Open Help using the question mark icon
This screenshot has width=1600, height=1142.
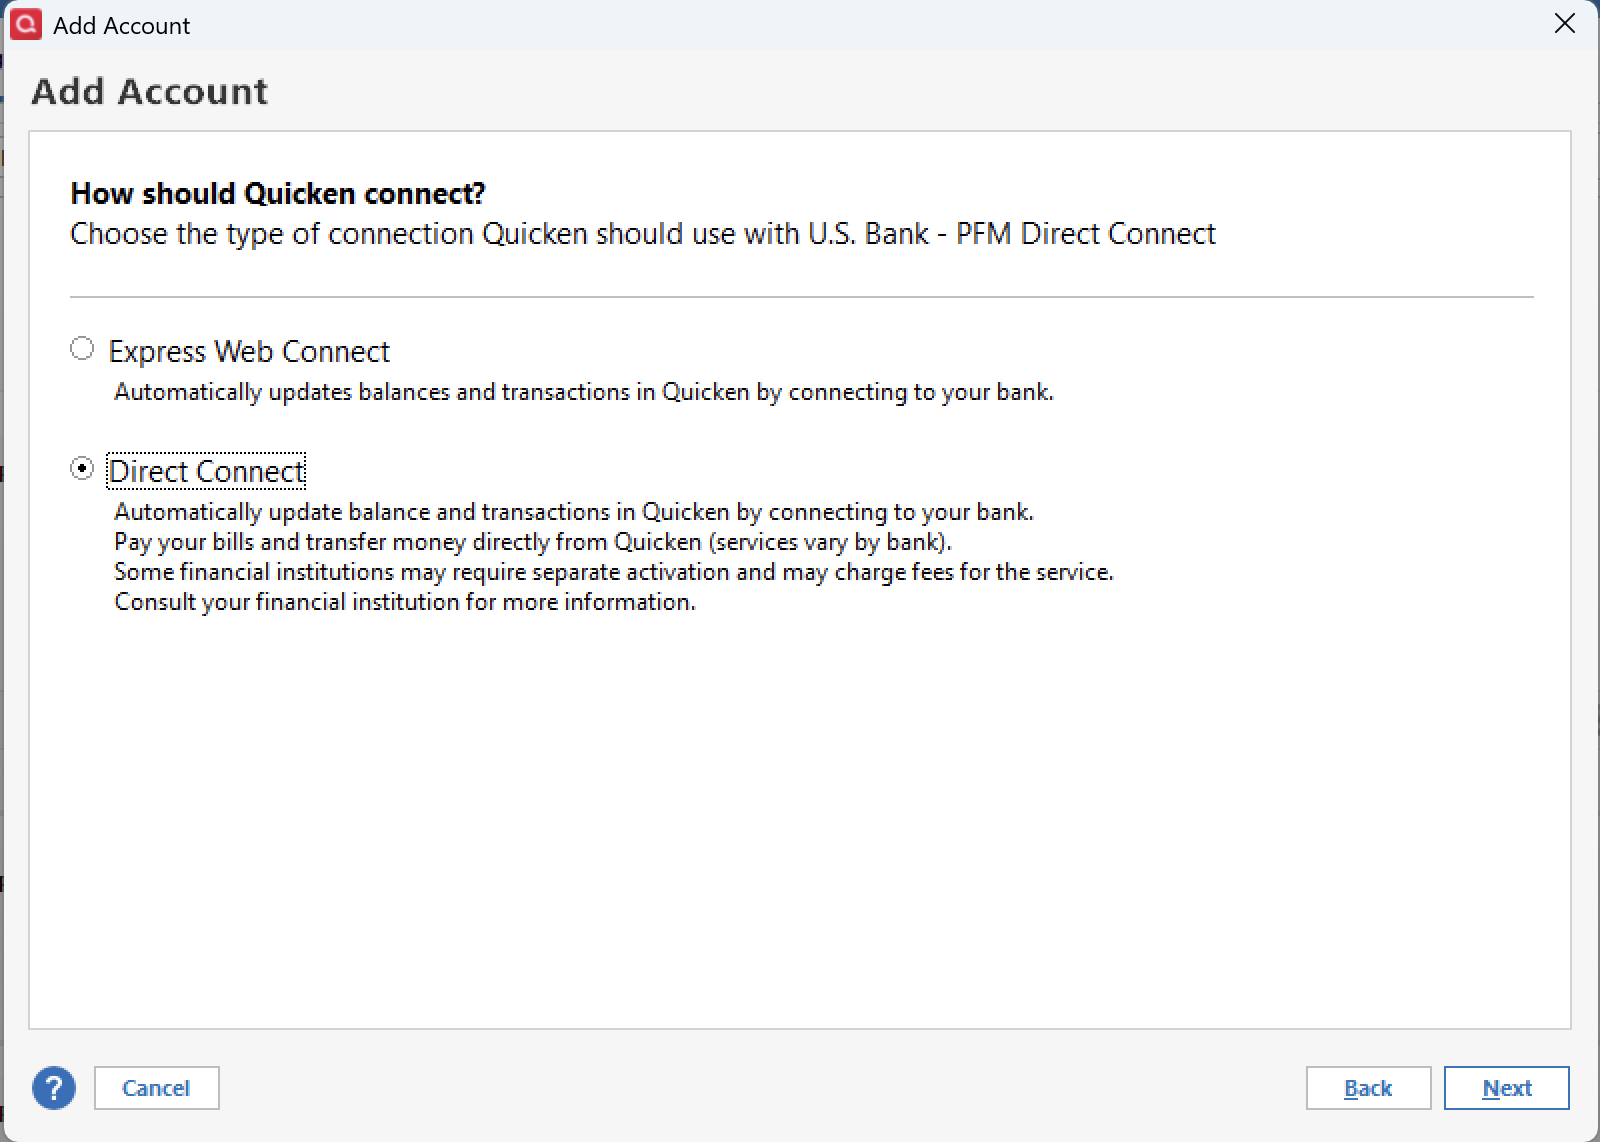pos(53,1088)
